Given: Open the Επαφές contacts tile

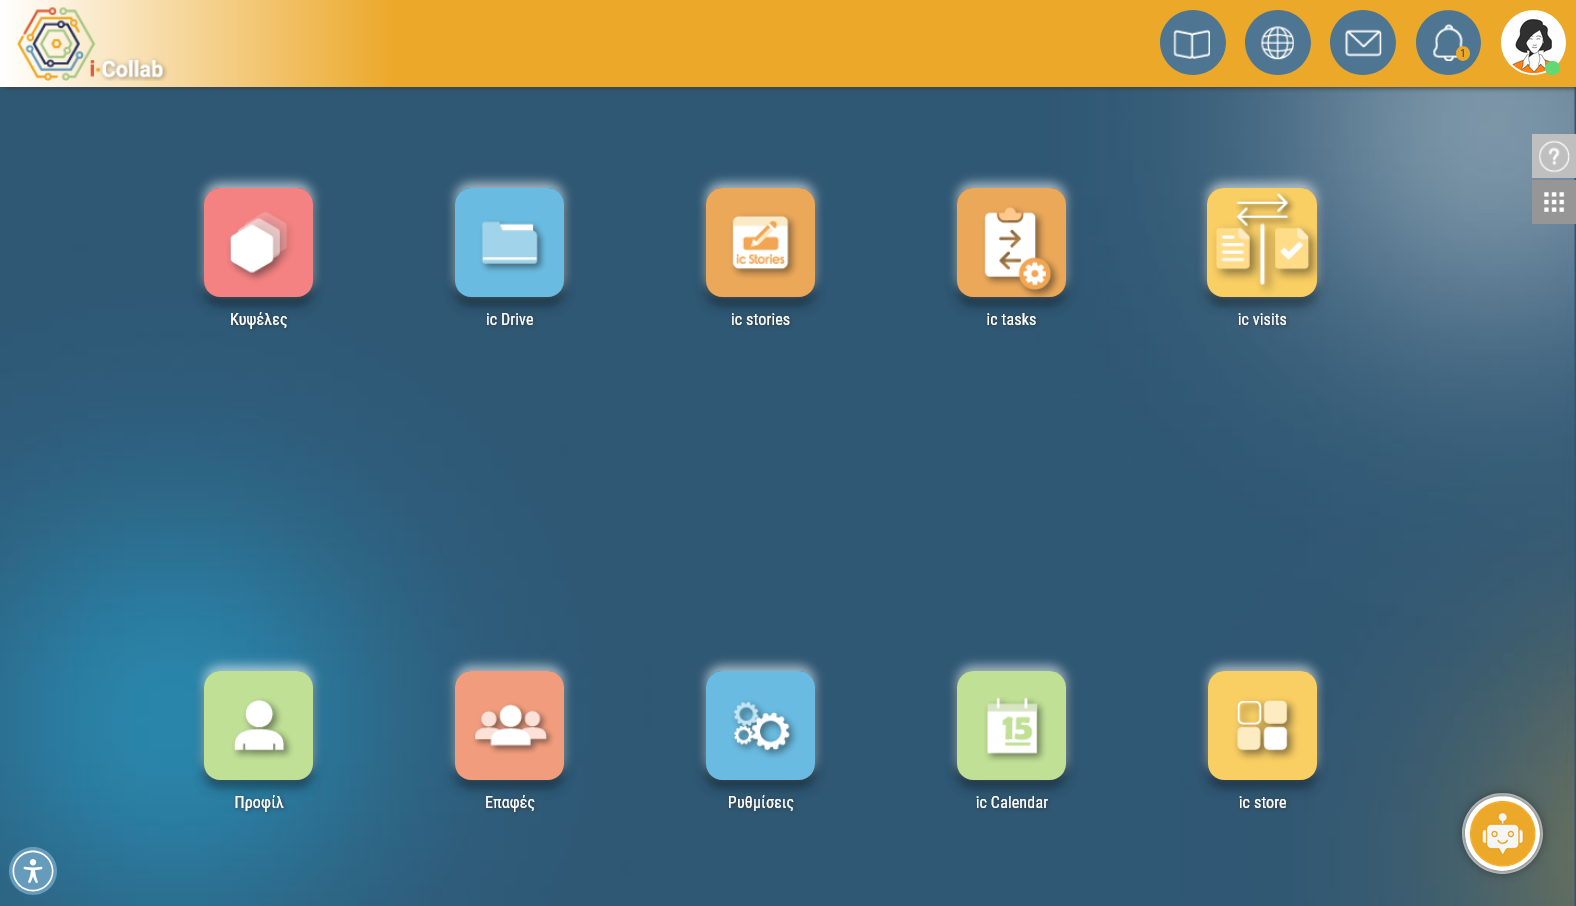Looking at the screenshot, I should 509,725.
